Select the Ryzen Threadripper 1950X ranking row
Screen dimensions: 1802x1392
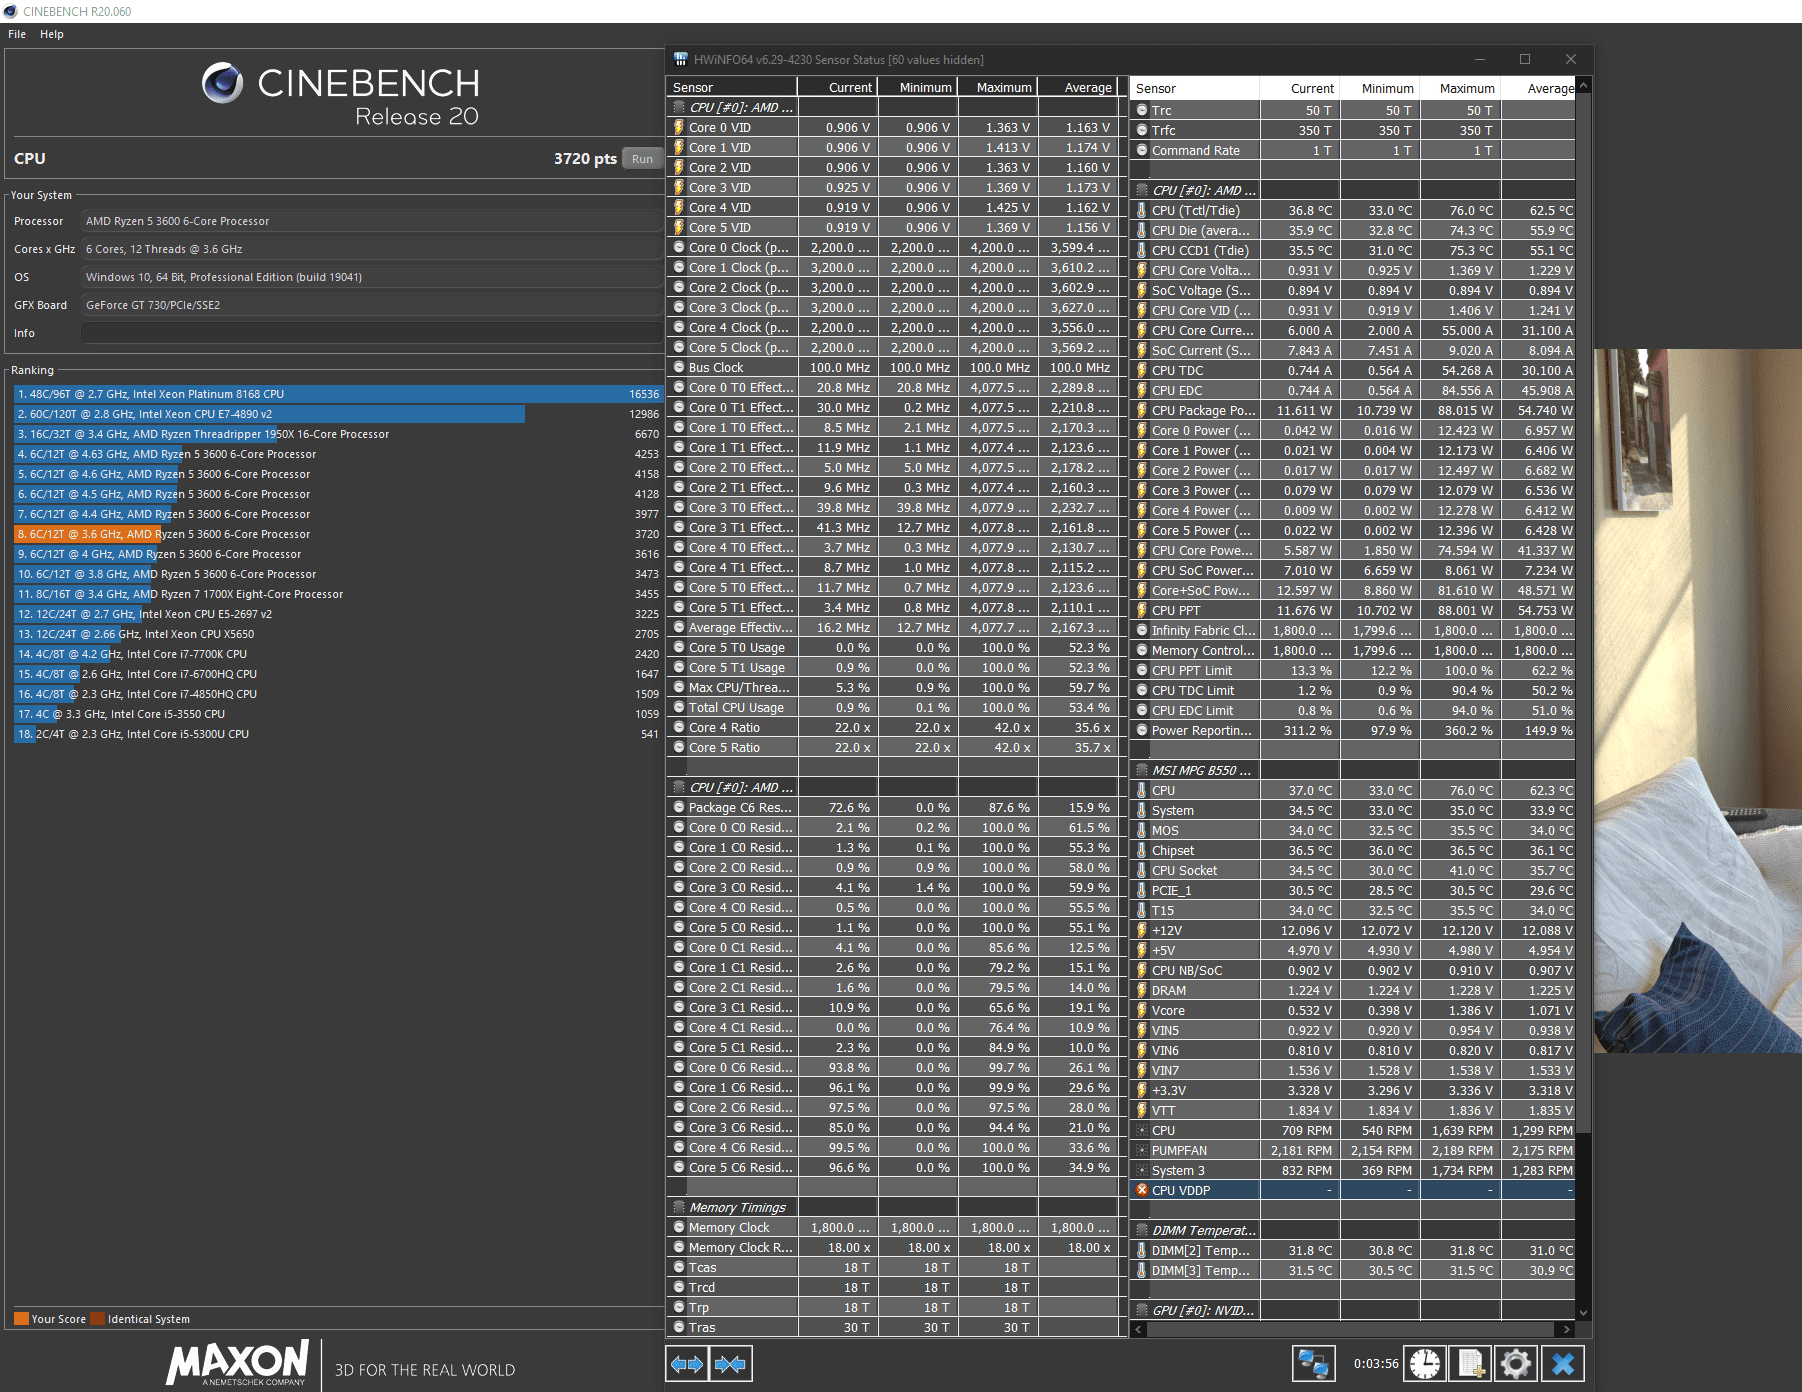338,434
